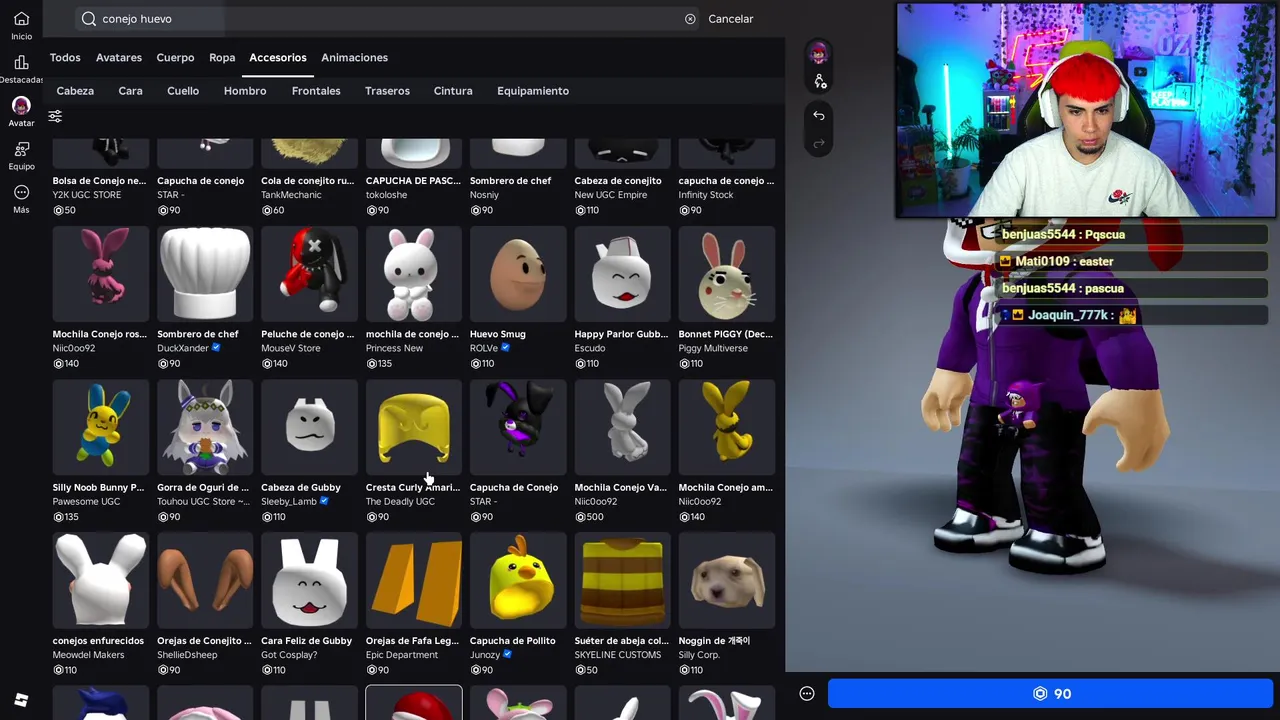Open the filter options icon
Image resolution: width=1280 pixels, height=720 pixels.
click(55, 117)
